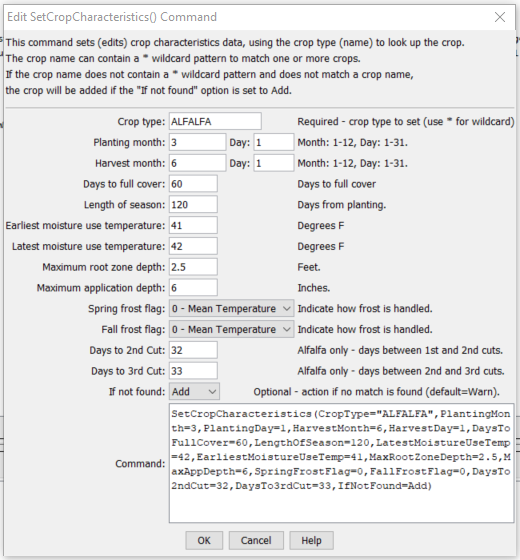Image resolution: width=520 pixels, height=560 pixels.
Task: Edit the Crop type field containing ALFALFA
Action: point(215,121)
